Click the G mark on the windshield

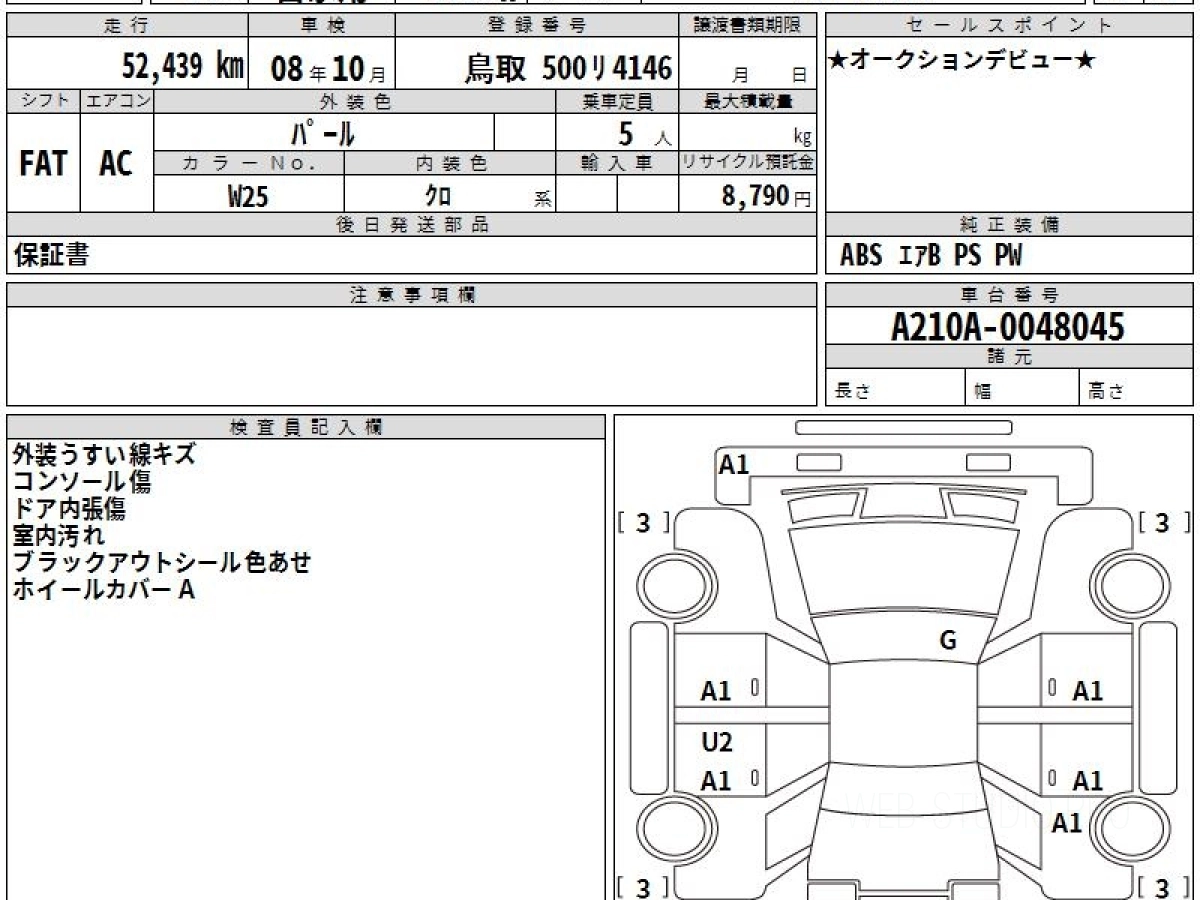948,641
